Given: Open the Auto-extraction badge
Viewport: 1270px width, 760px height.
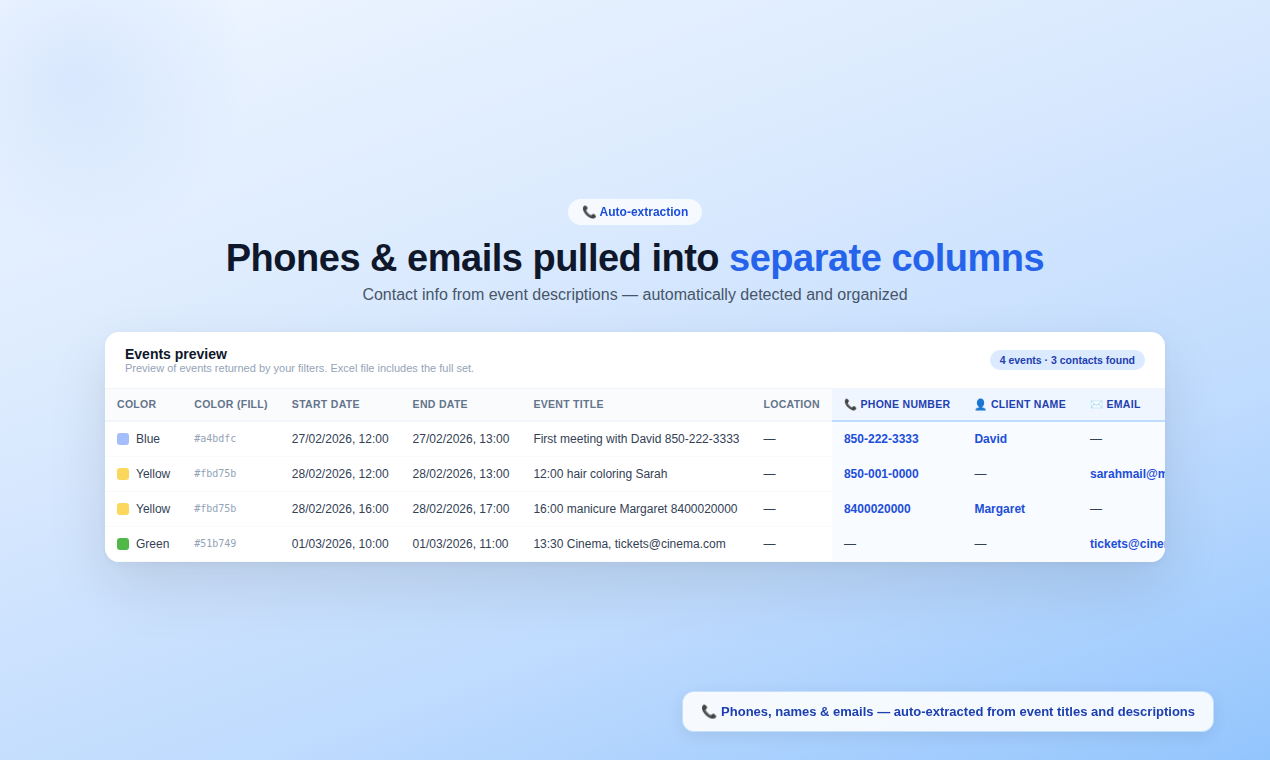Looking at the screenshot, I should (634, 211).
